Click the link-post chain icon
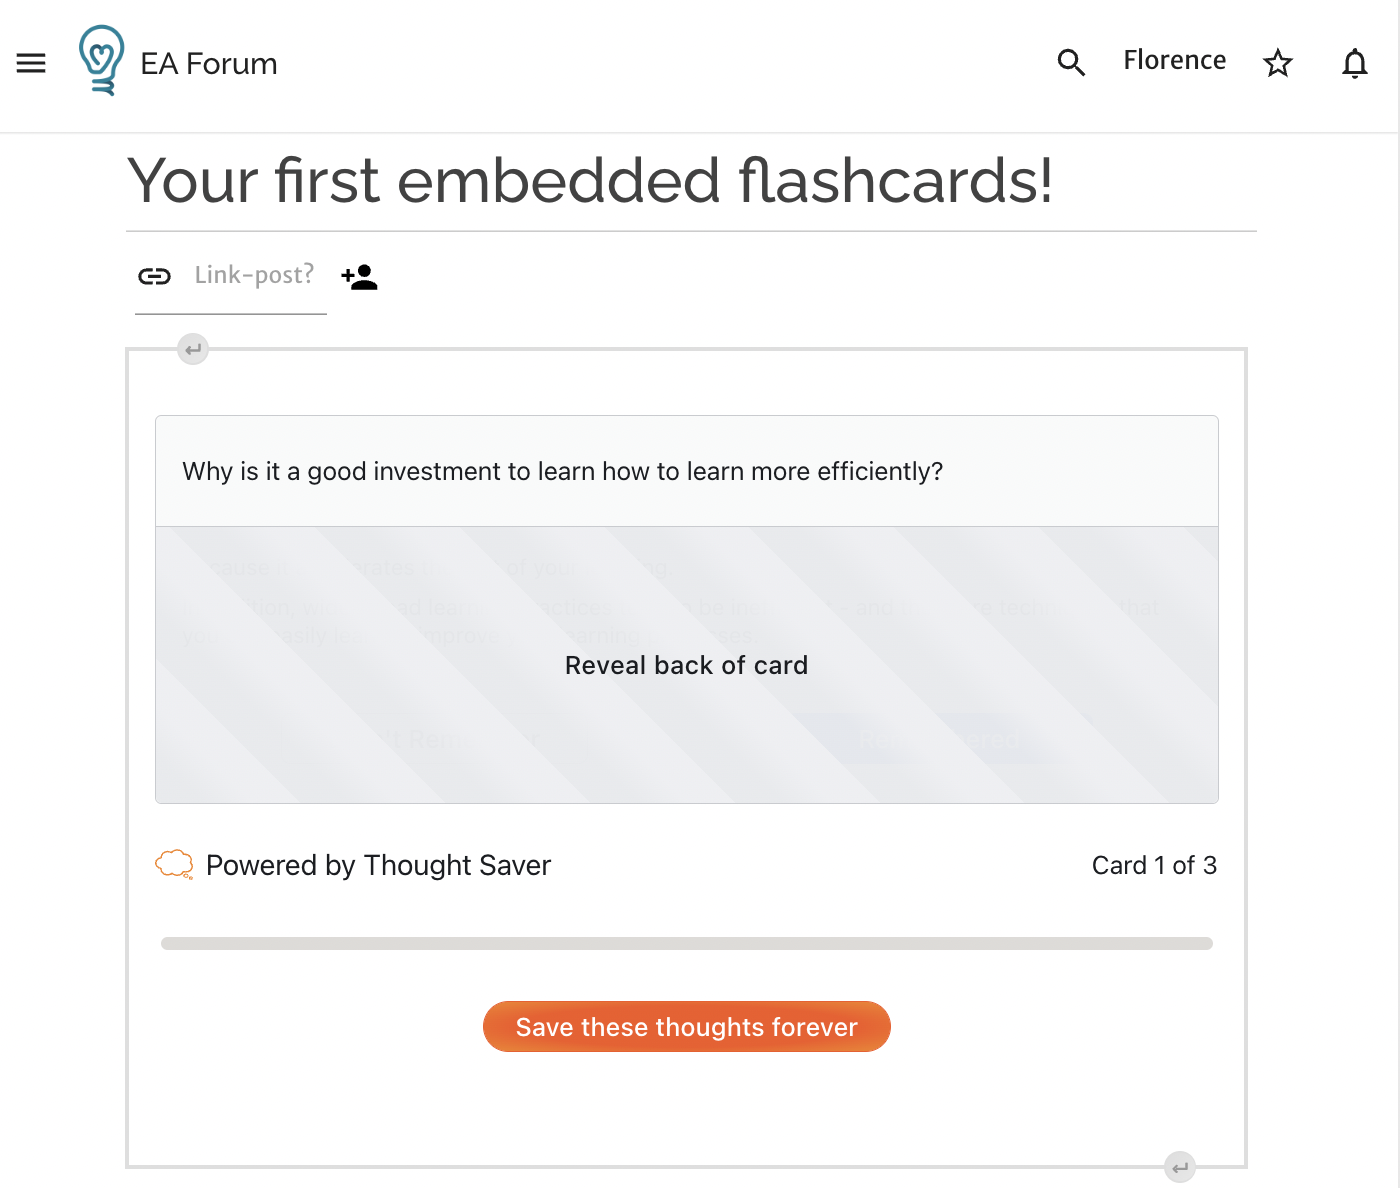 click(x=154, y=276)
